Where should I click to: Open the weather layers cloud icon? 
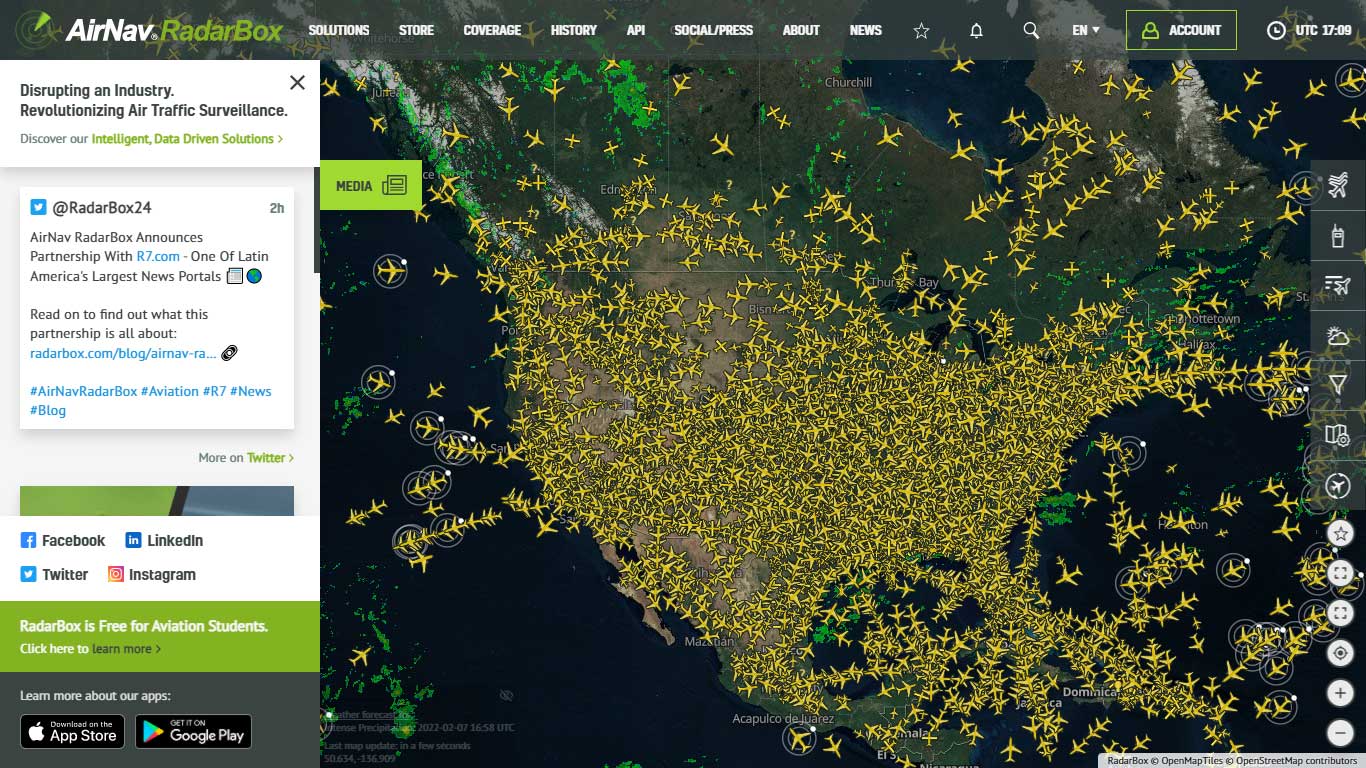pyautogui.click(x=1338, y=336)
